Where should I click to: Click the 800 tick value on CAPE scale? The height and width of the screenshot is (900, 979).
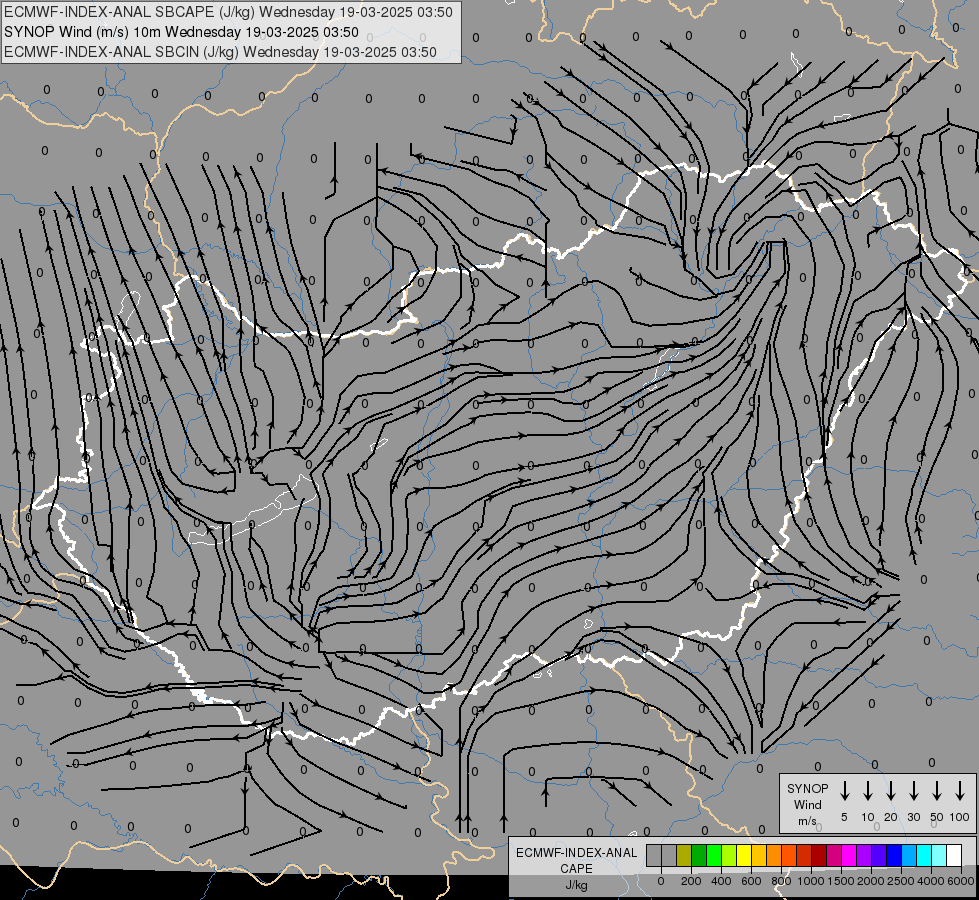point(782,881)
